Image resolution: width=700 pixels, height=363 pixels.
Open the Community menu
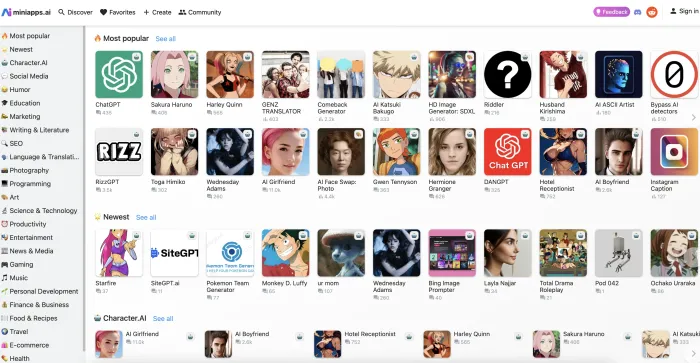click(x=200, y=12)
